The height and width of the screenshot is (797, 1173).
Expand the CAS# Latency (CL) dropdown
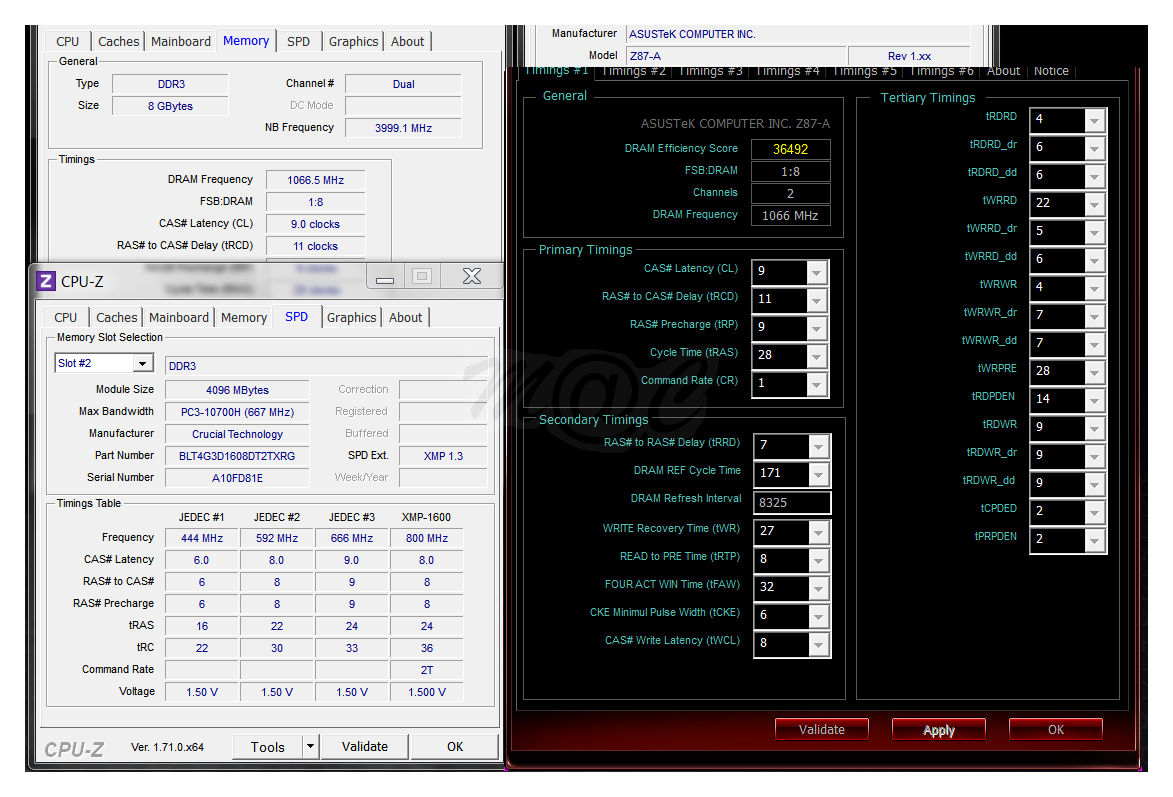pyautogui.click(x=817, y=272)
